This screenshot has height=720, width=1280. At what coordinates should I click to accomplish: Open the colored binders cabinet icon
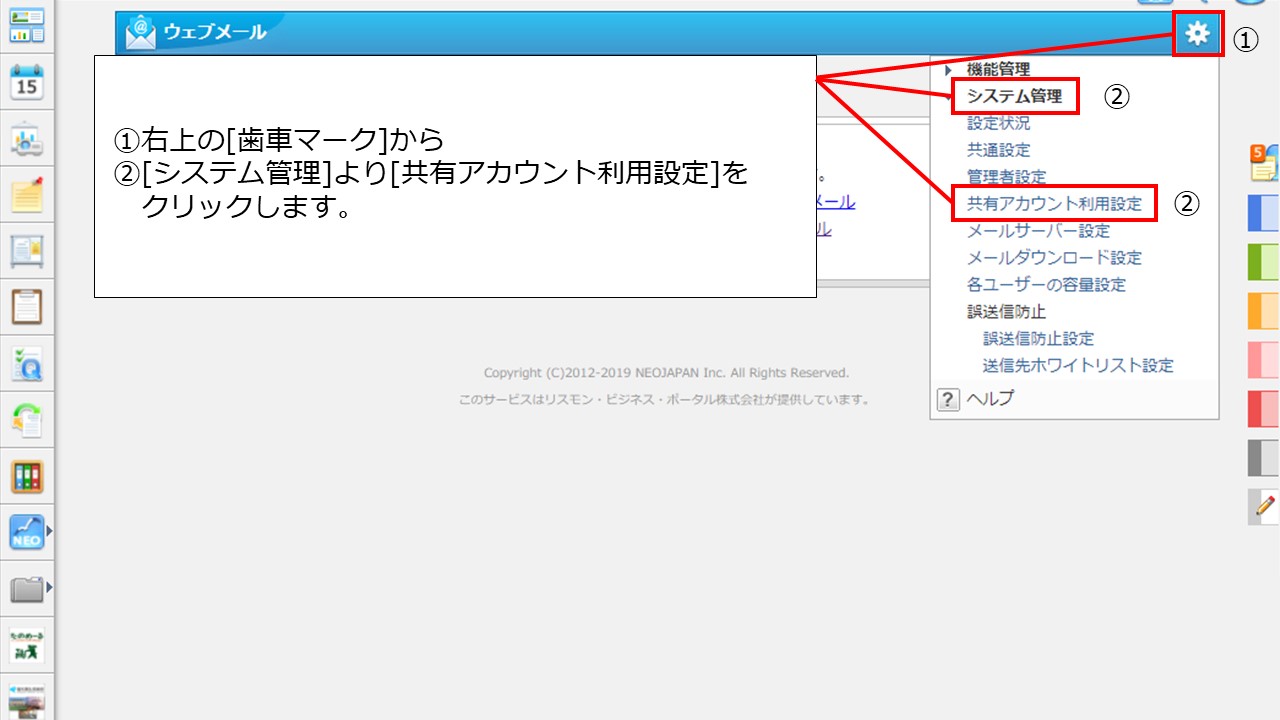pyautogui.click(x=27, y=476)
